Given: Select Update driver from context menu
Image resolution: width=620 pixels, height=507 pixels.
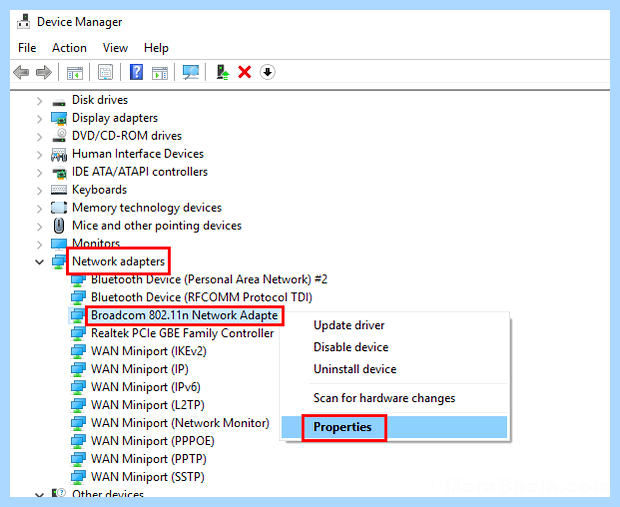Looking at the screenshot, I should pyautogui.click(x=349, y=325).
